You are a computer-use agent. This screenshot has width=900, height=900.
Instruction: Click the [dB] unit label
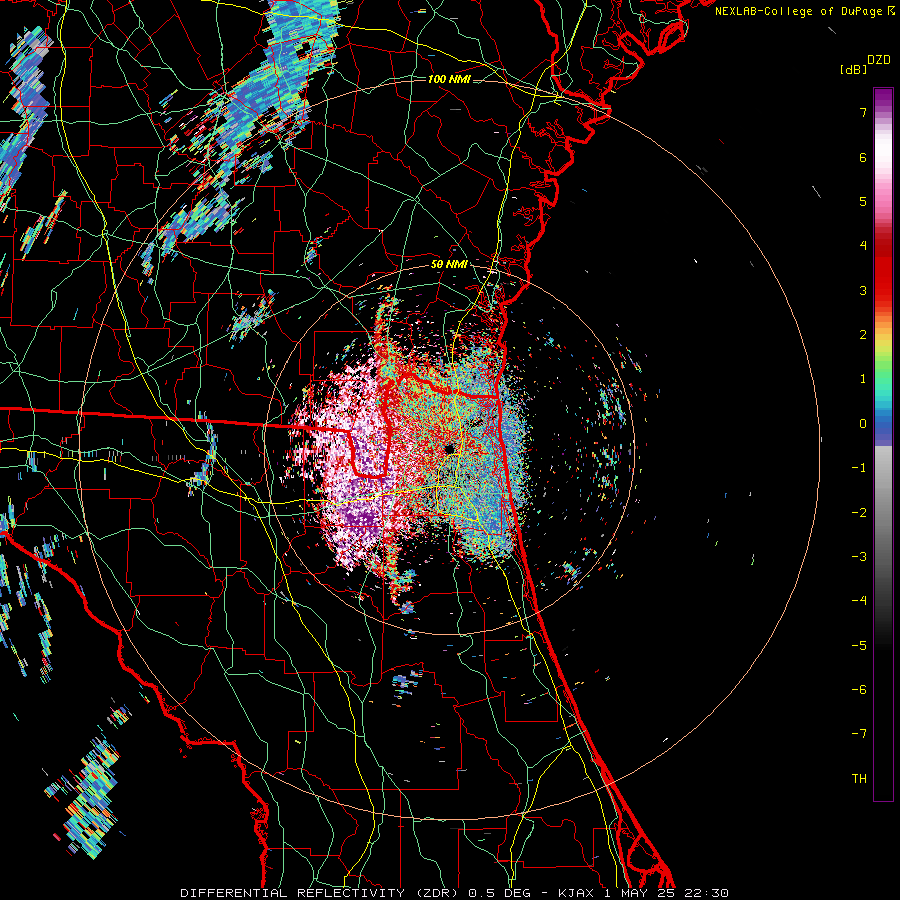pos(853,69)
